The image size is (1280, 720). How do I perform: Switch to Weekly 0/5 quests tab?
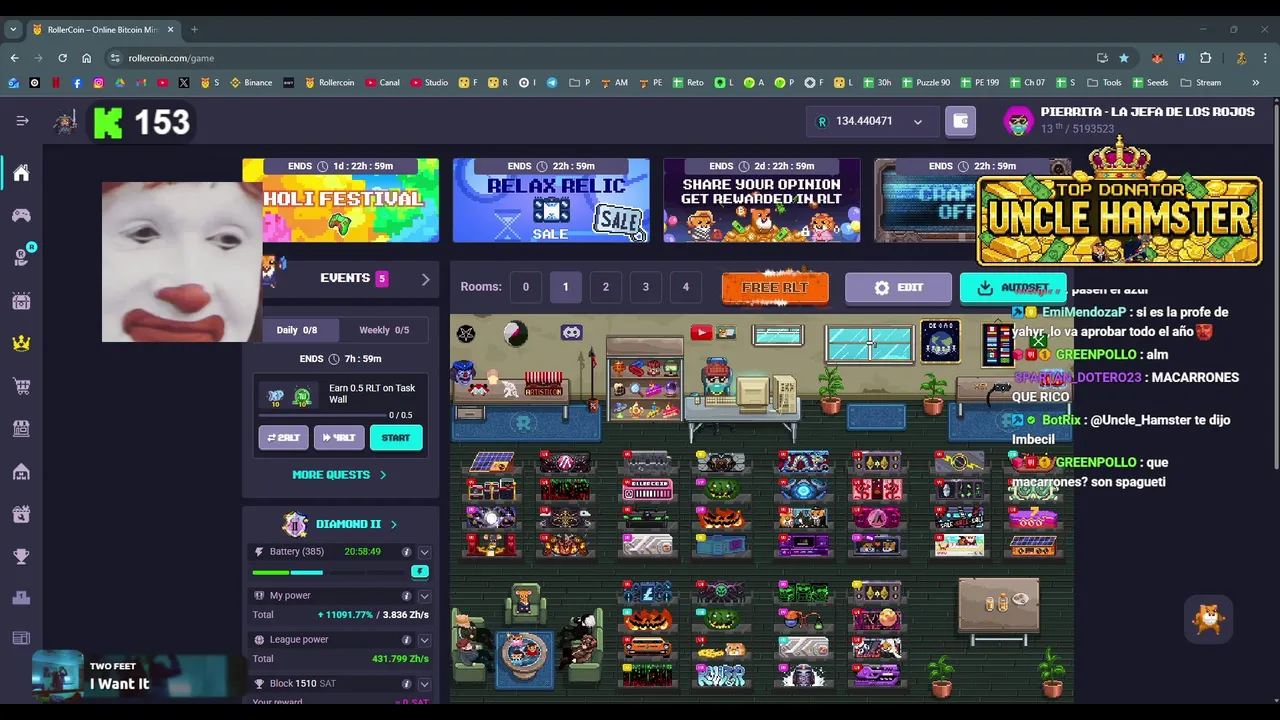(383, 330)
